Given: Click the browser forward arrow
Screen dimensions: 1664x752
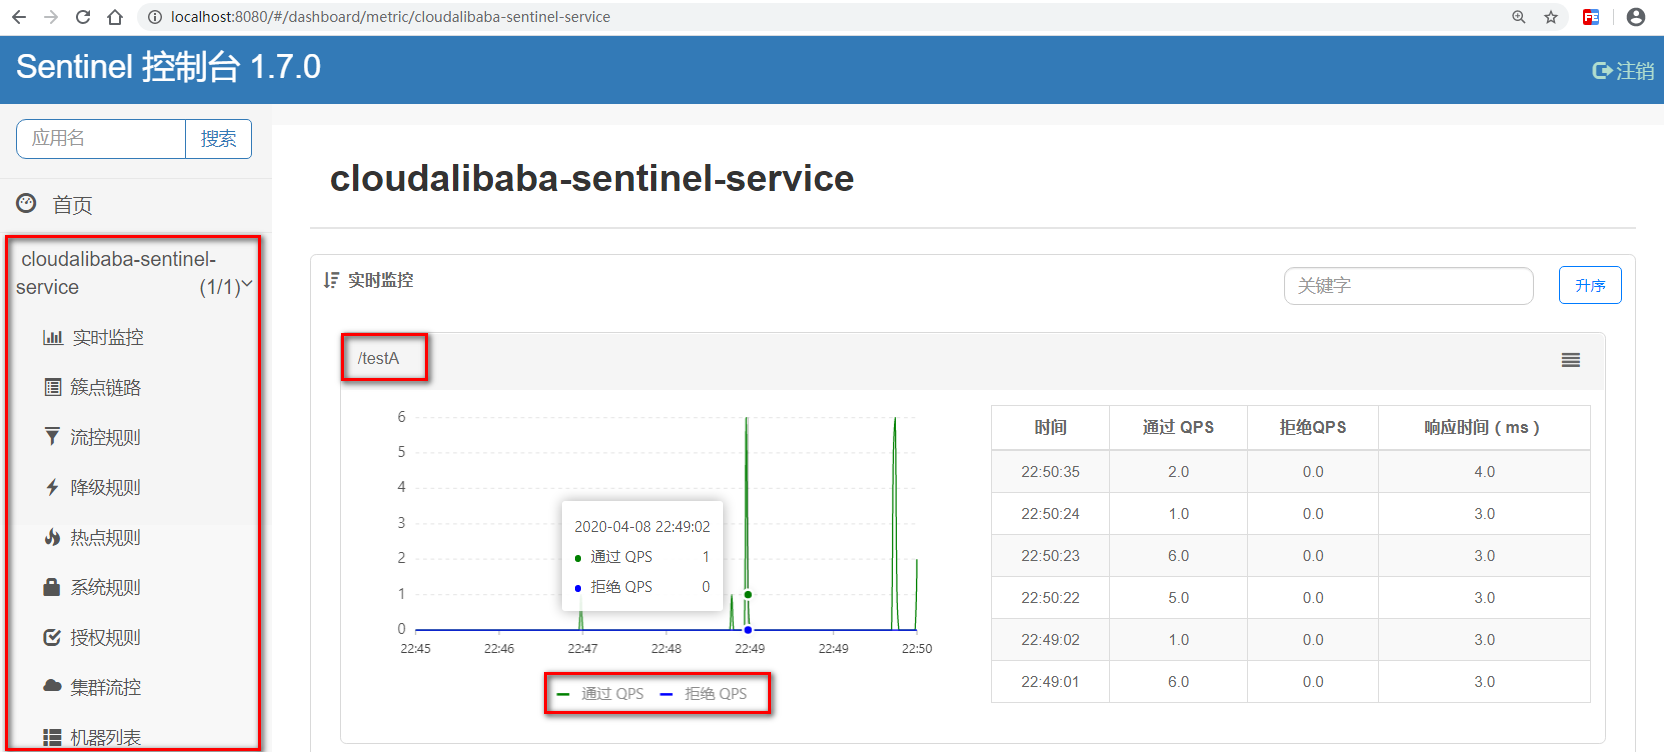Looking at the screenshot, I should point(51,17).
